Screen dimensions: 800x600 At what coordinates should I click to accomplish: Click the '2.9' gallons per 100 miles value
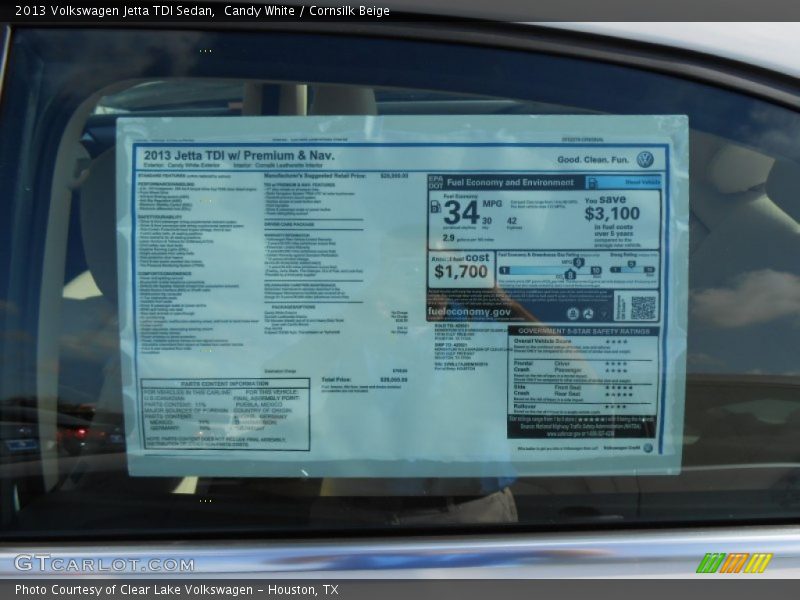coord(448,238)
